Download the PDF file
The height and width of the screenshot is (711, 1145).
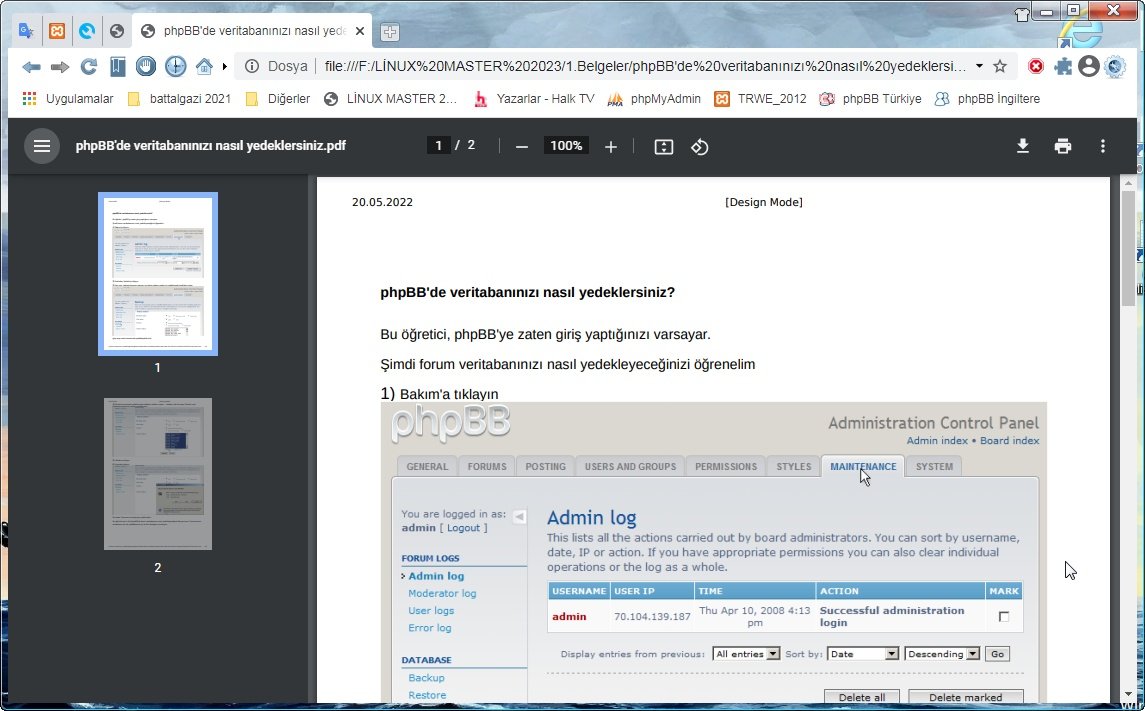point(1023,146)
